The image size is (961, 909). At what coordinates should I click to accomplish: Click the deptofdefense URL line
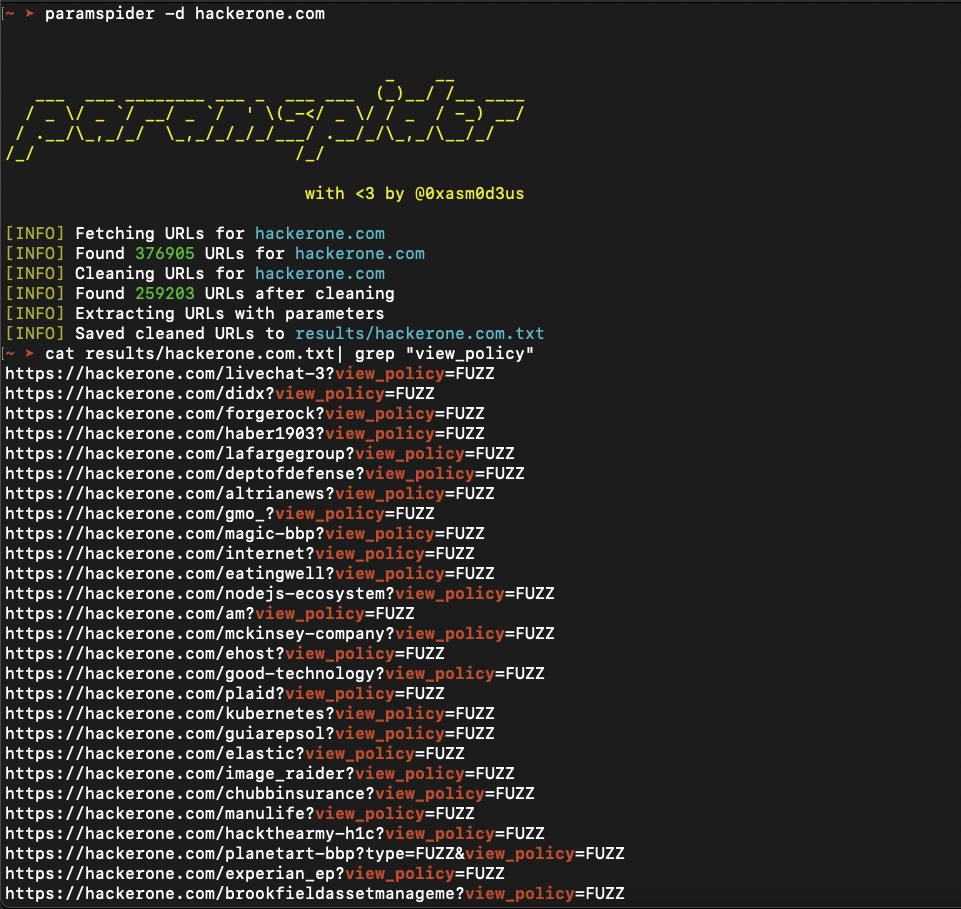click(x=265, y=474)
